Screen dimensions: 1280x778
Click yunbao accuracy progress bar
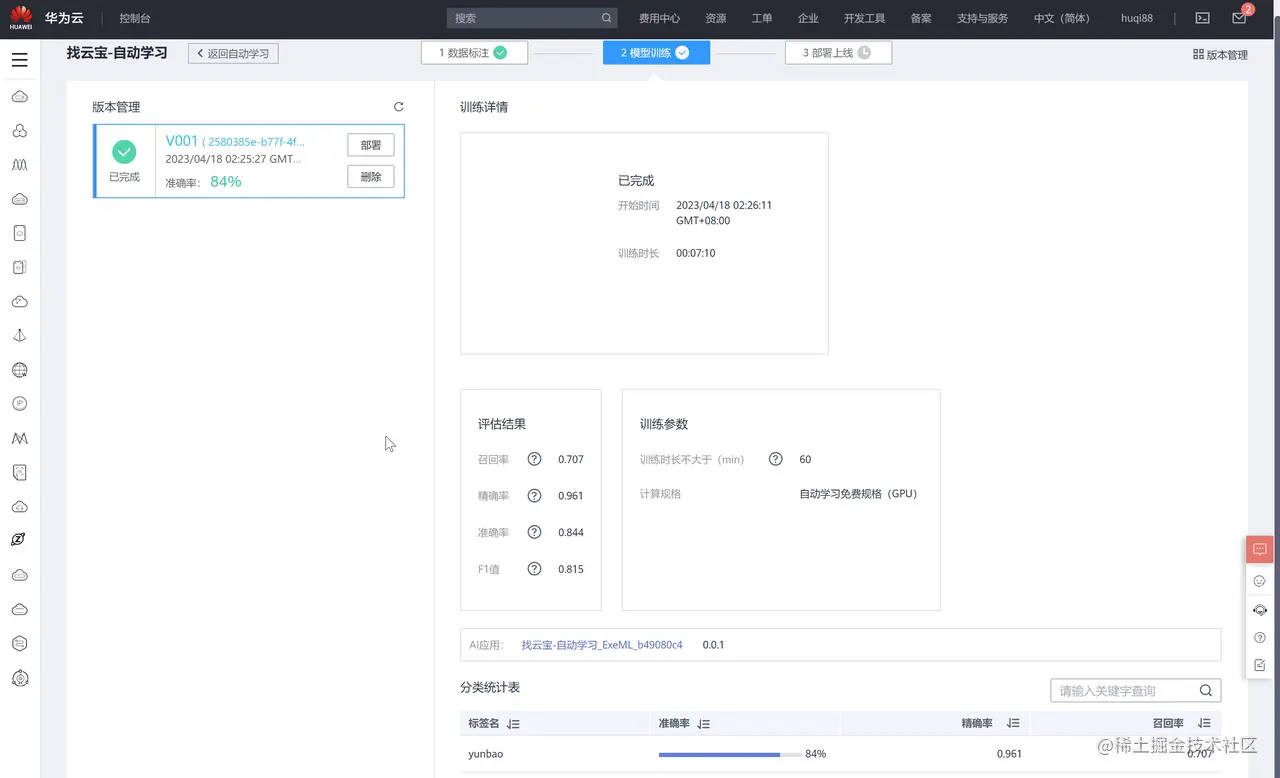(730, 753)
